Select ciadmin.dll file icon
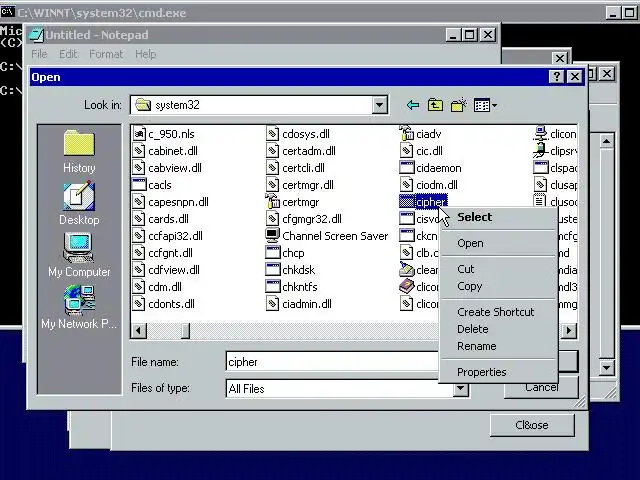640x480 pixels. (x=272, y=304)
